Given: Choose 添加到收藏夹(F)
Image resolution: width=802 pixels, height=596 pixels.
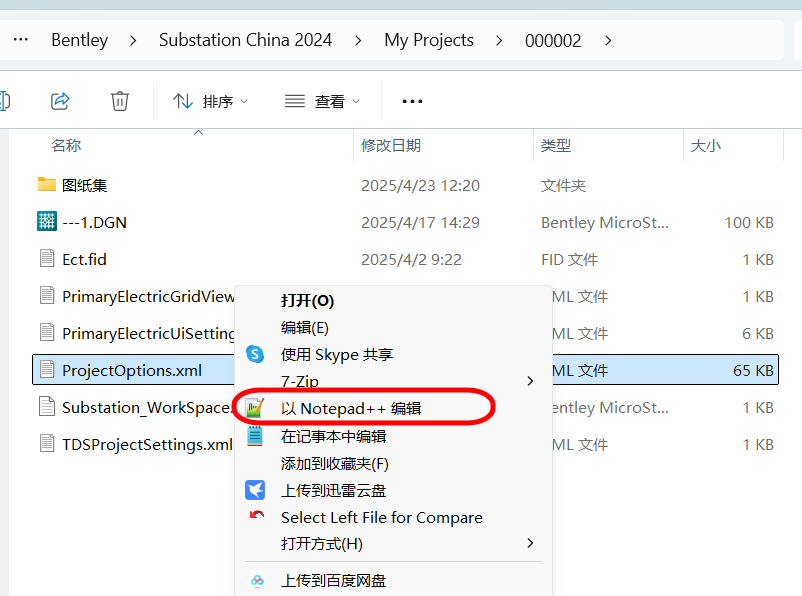Looking at the screenshot, I should tap(335, 463).
